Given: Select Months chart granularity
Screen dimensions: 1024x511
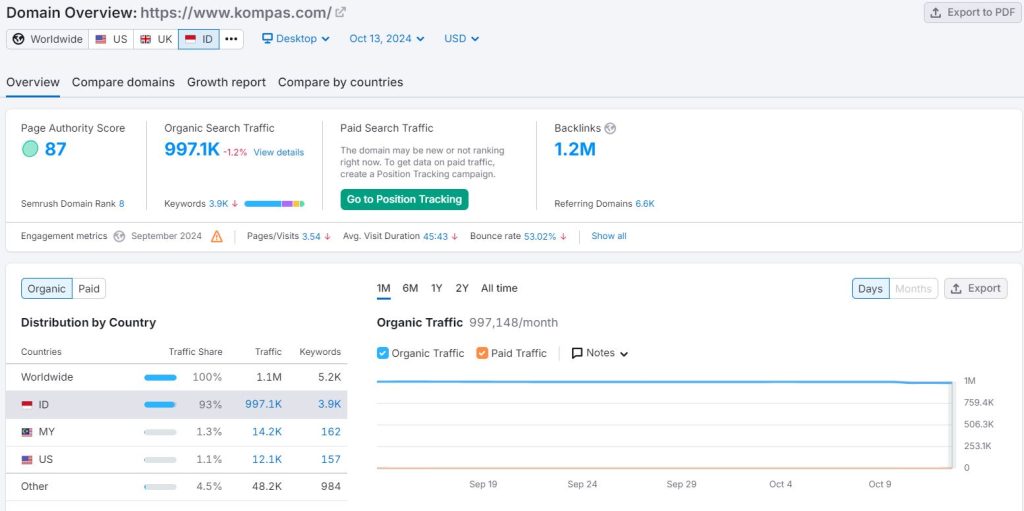Looking at the screenshot, I should (x=913, y=289).
